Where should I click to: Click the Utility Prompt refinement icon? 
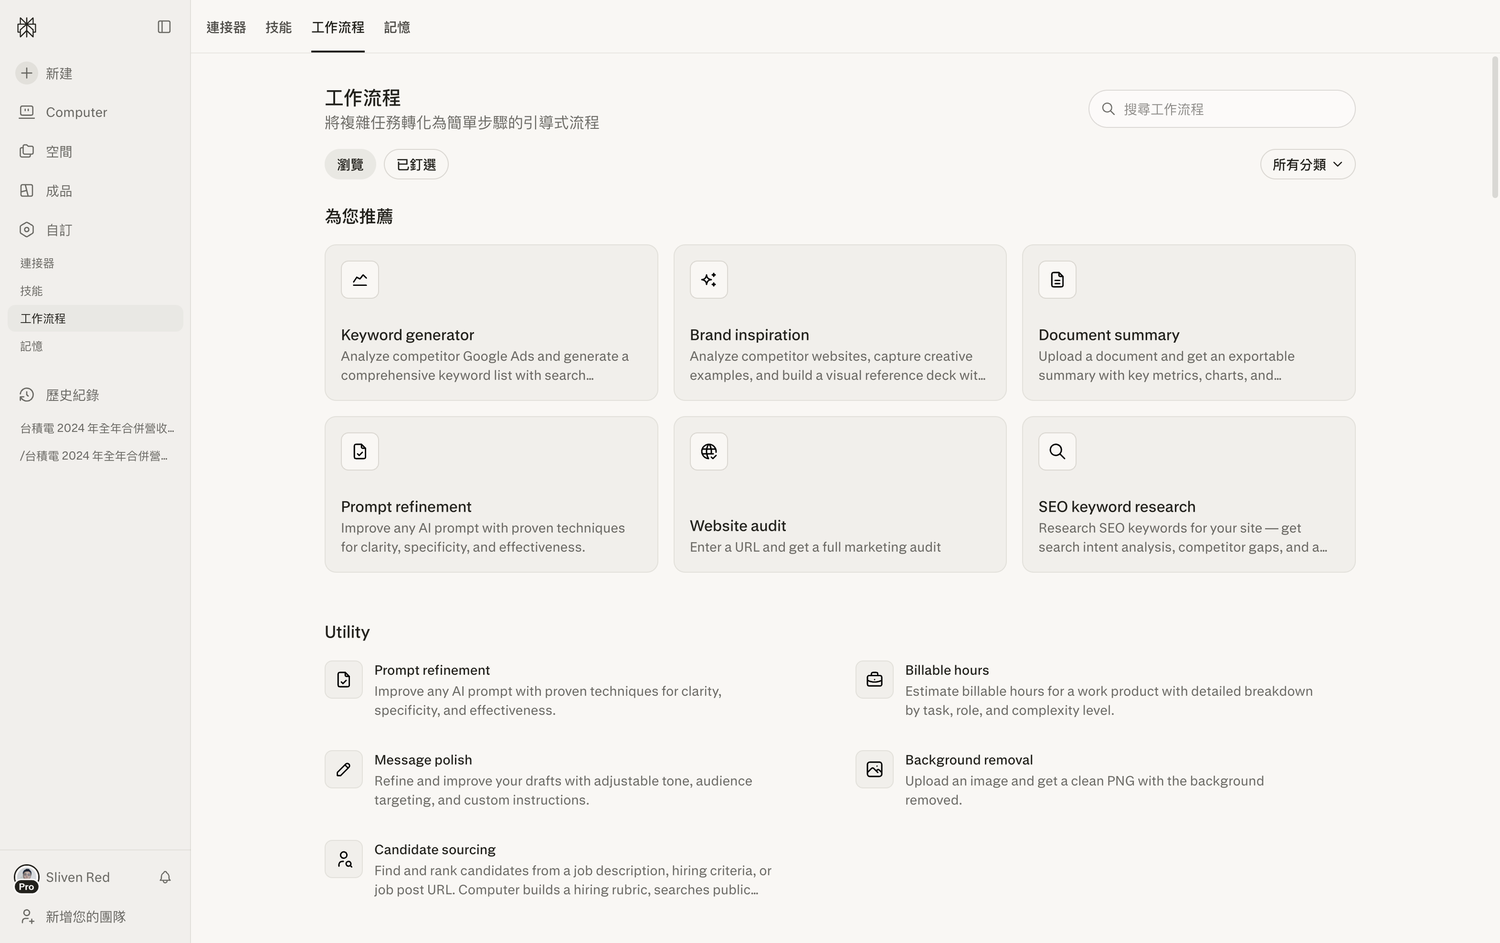(344, 680)
